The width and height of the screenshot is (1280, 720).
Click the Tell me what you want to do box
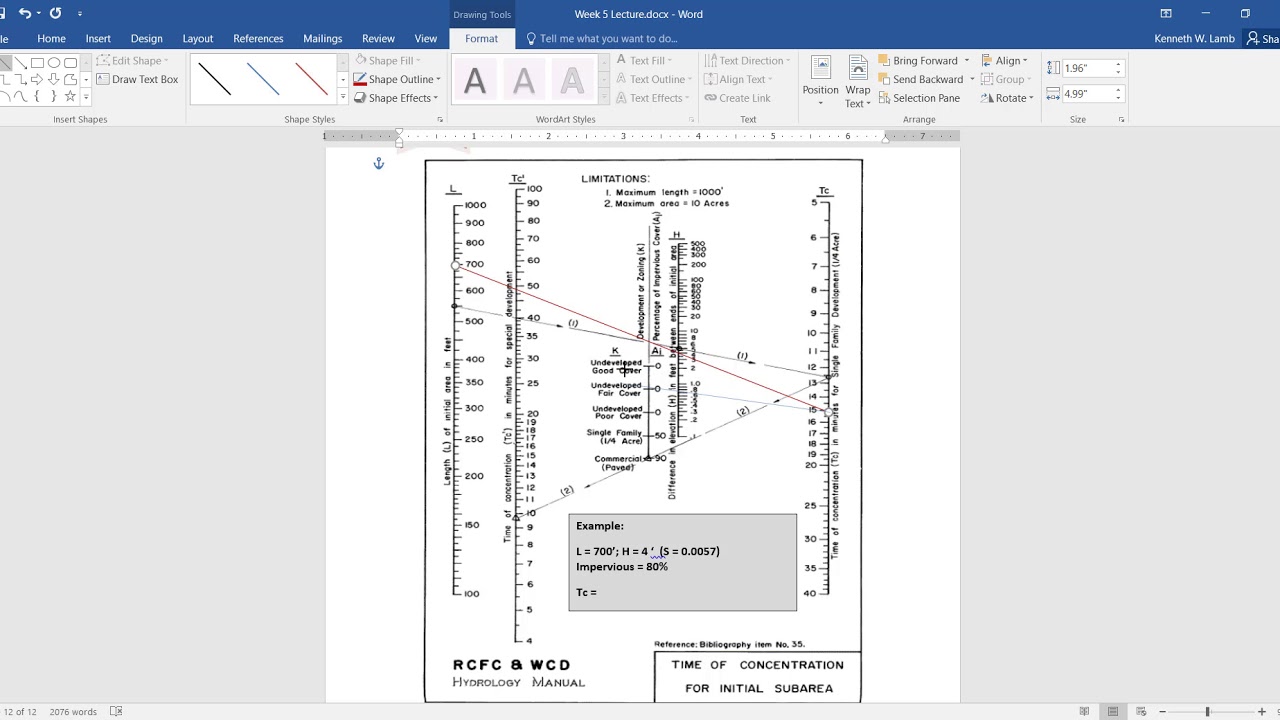click(x=601, y=38)
